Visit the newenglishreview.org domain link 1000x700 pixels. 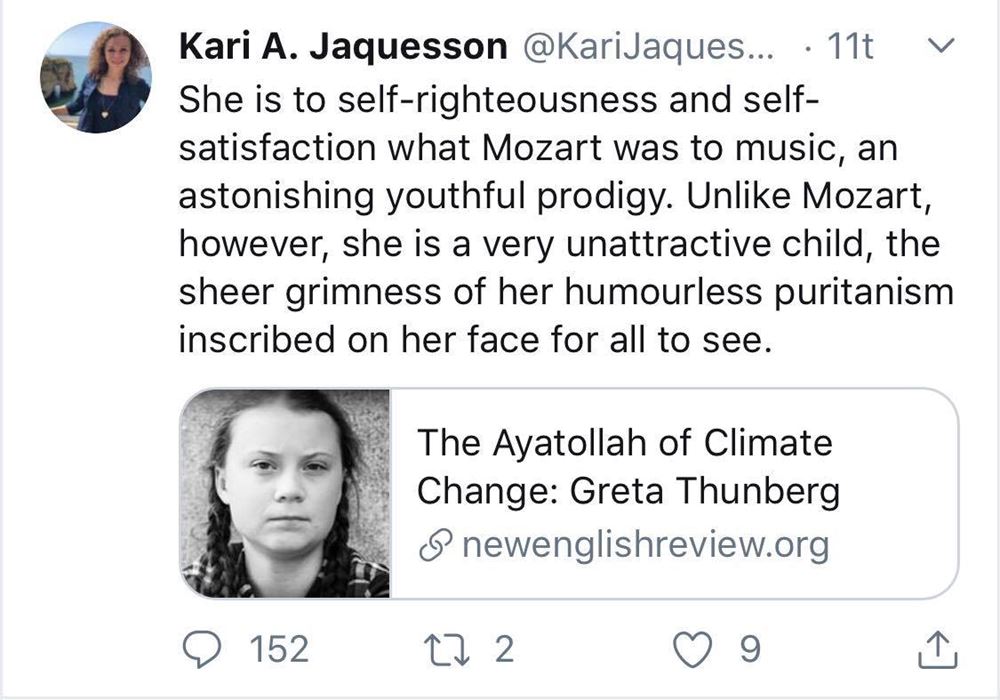point(645,546)
